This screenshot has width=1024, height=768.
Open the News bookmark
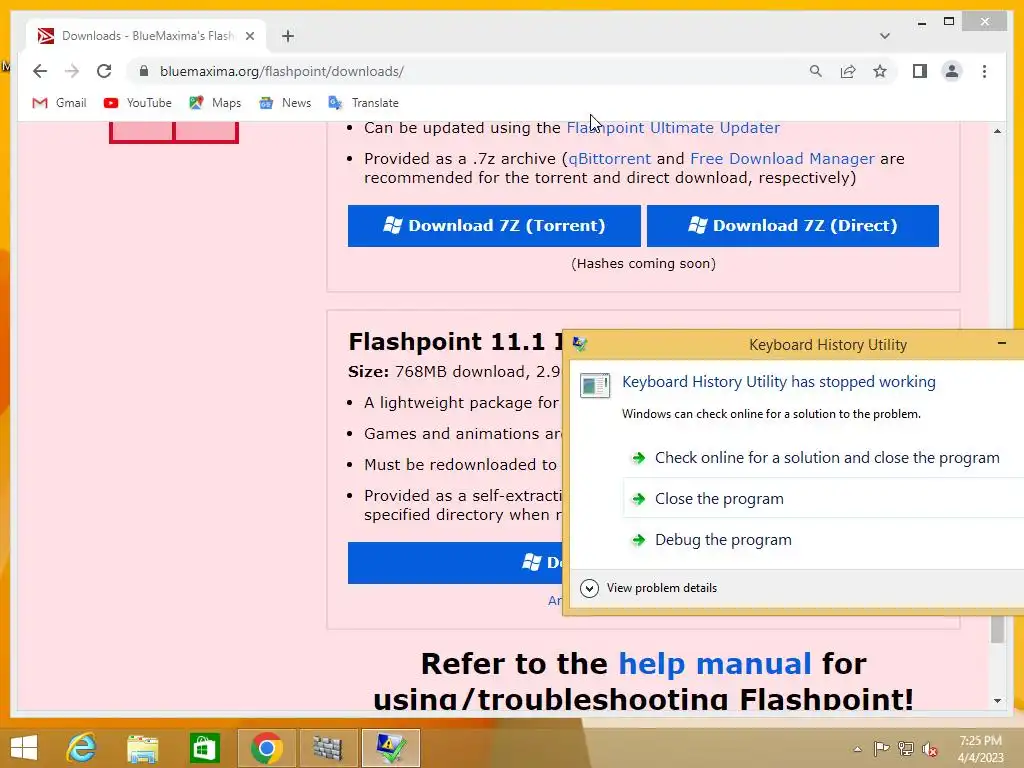coord(285,103)
